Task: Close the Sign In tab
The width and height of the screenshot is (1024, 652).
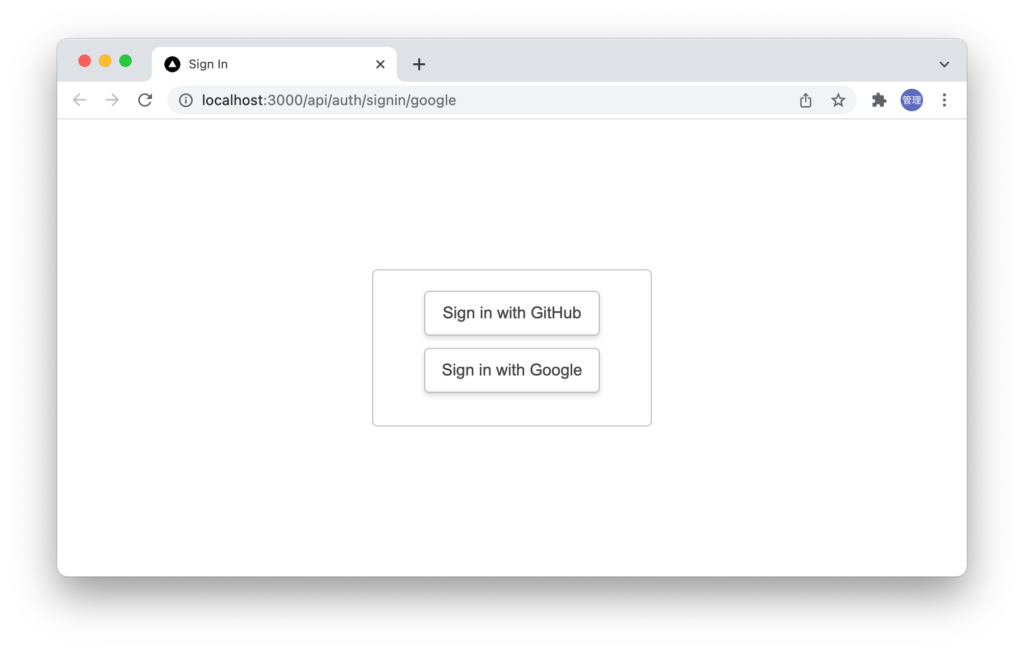Action: tap(380, 64)
